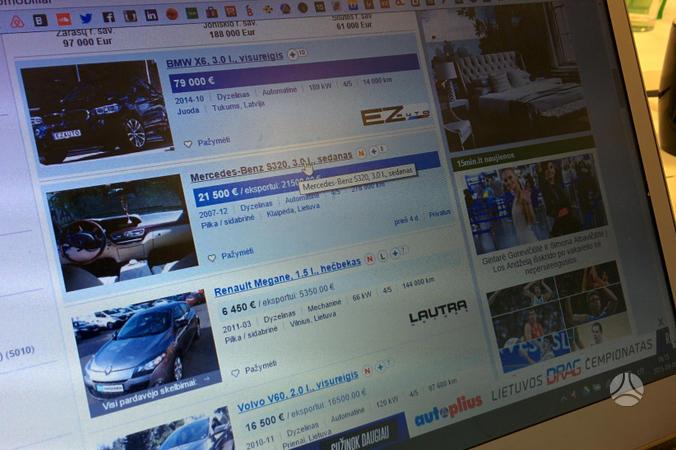
Task: Click the heart icon on Renault Megane listing
Action: coord(235,373)
